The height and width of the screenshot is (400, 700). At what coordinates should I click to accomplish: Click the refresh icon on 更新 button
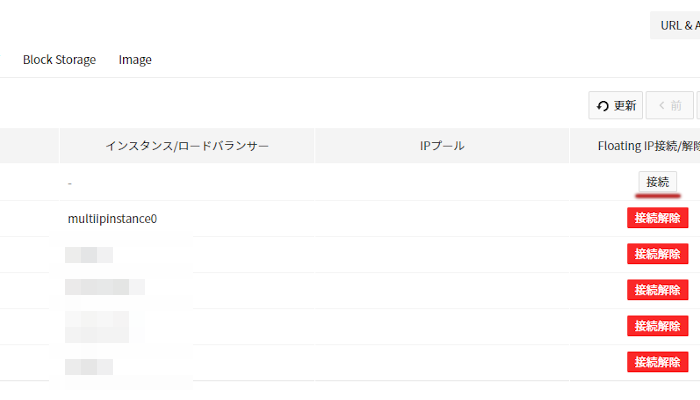coord(603,106)
